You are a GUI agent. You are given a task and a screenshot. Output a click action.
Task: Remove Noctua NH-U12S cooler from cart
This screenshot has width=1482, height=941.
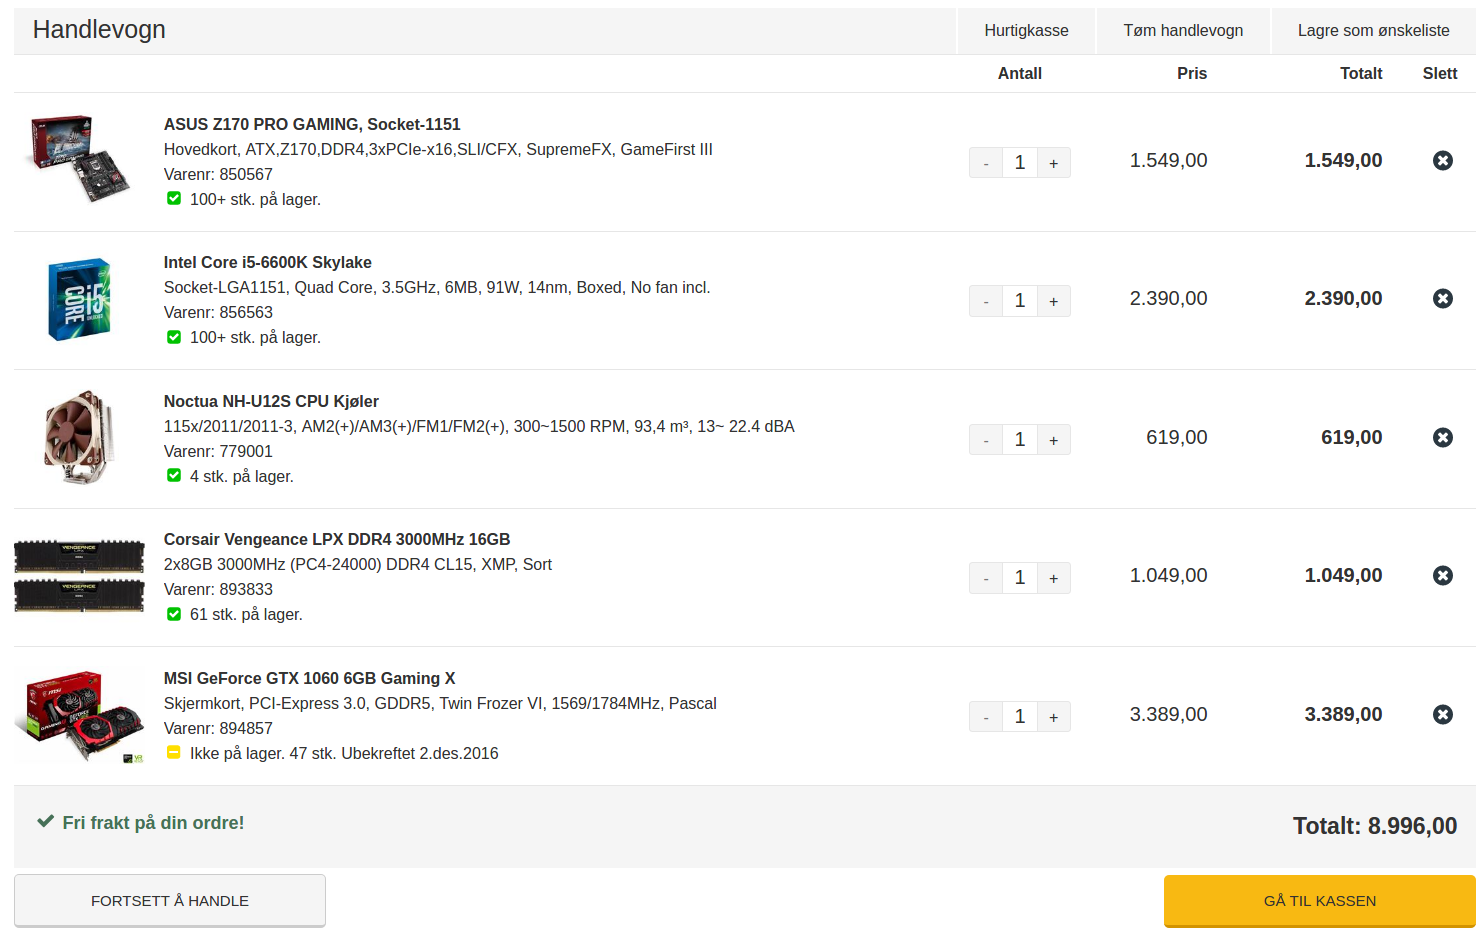coord(1442,437)
